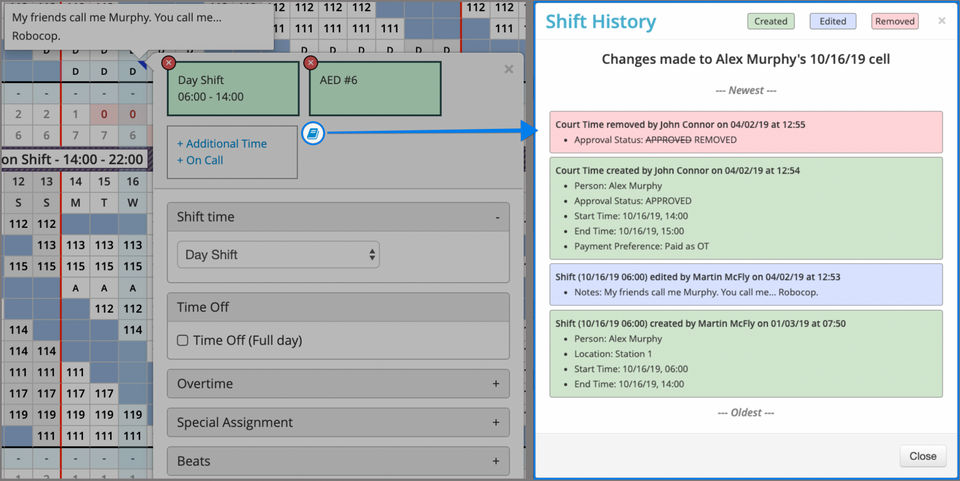Close the shift editor popup
Viewport: 960px width, 481px height.
click(x=508, y=69)
